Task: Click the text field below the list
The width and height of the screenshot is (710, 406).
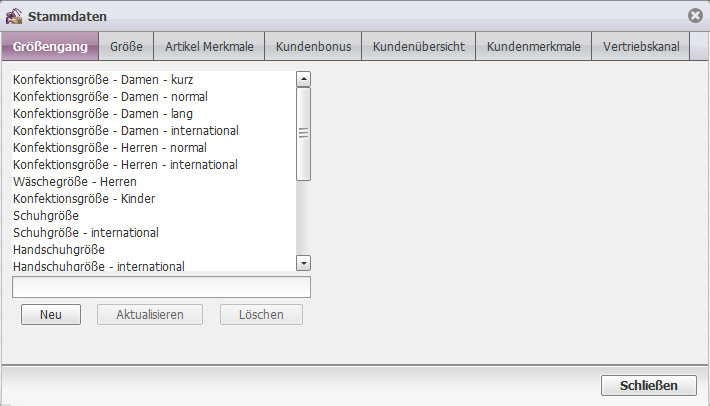Action: coord(161,287)
